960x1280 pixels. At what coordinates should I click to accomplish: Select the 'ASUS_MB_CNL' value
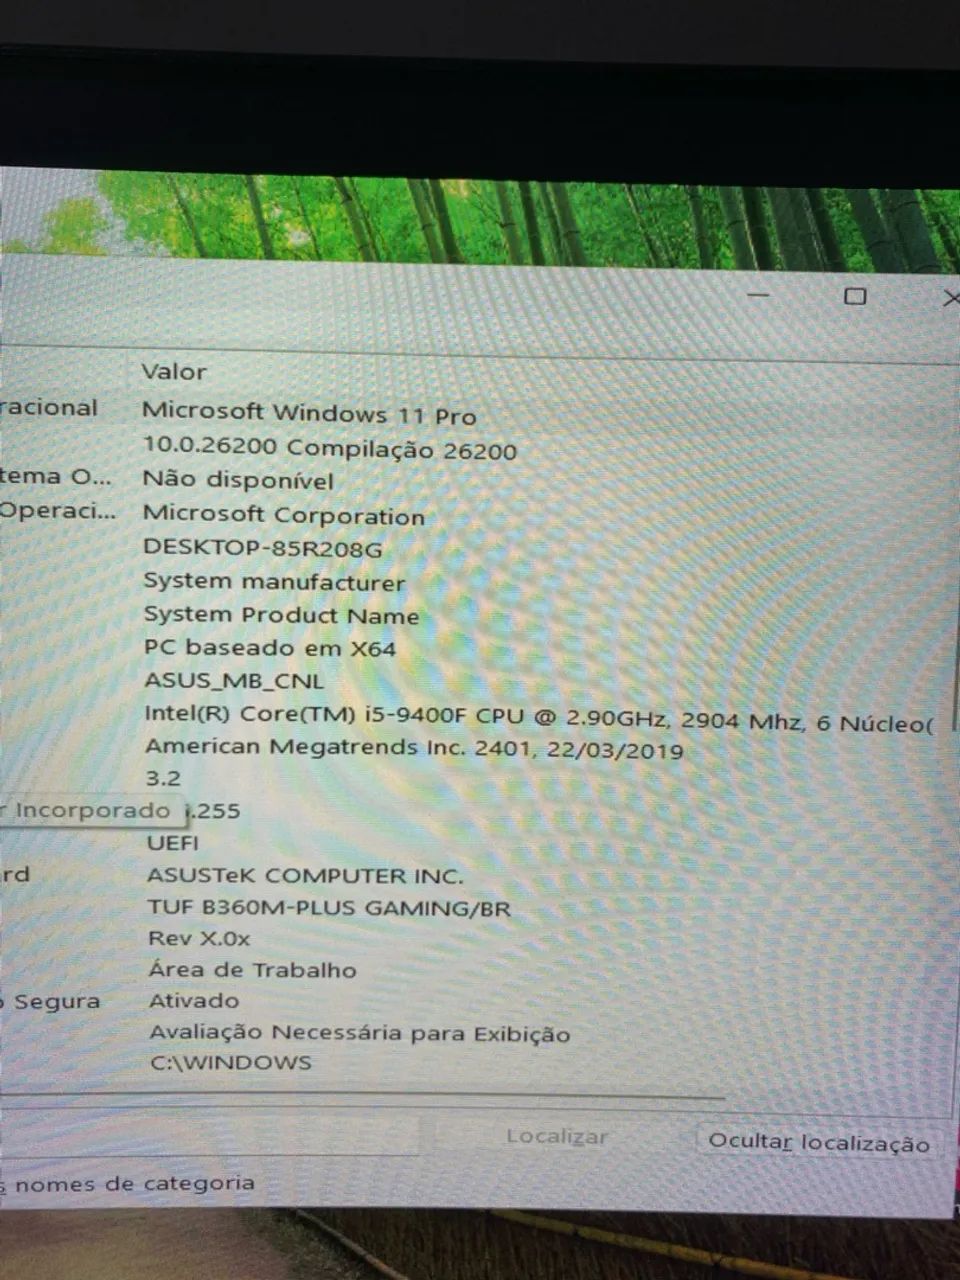(234, 681)
